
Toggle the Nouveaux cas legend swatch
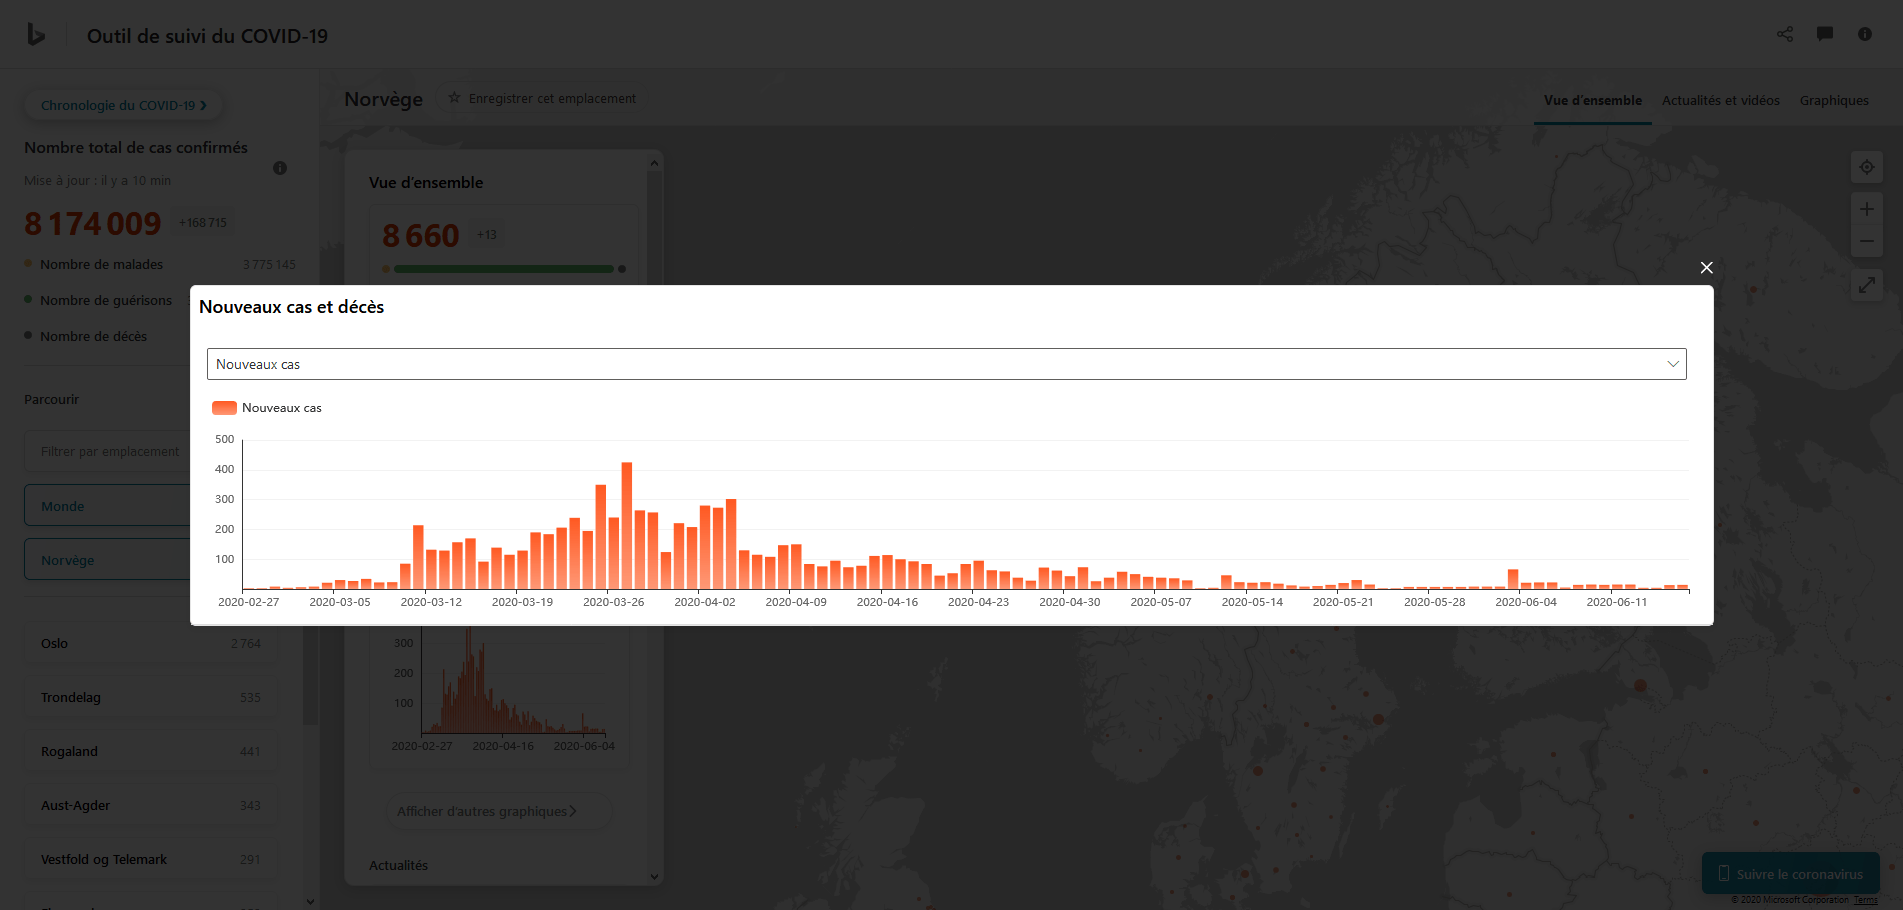click(224, 408)
